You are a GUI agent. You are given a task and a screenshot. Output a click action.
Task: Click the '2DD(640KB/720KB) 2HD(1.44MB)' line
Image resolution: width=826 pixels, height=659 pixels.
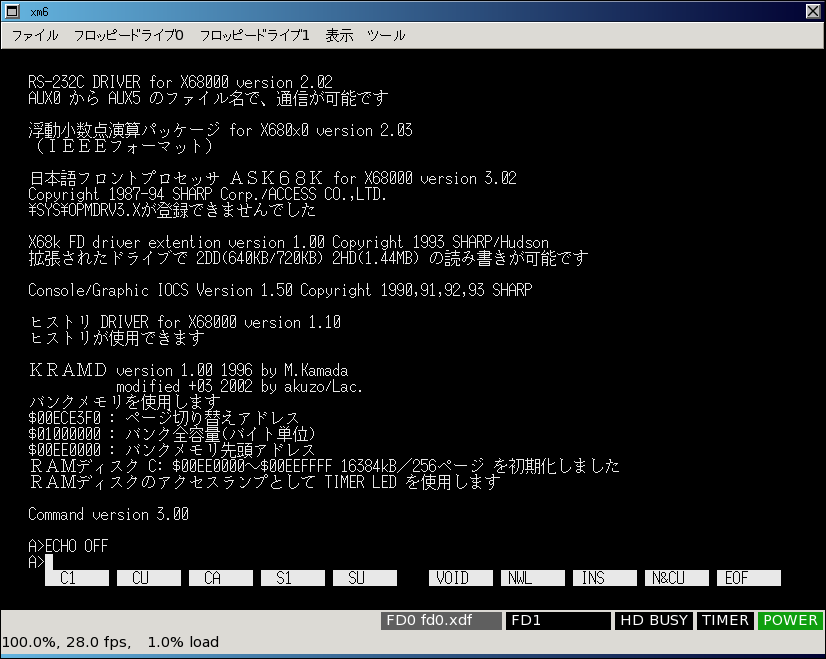pos(308,258)
